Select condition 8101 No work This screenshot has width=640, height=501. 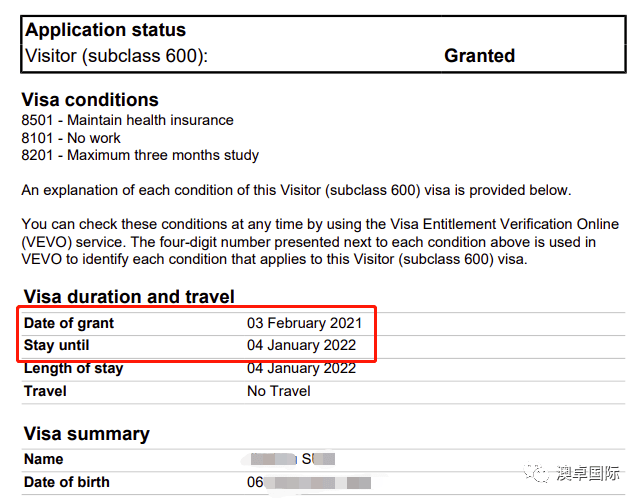coord(71,138)
